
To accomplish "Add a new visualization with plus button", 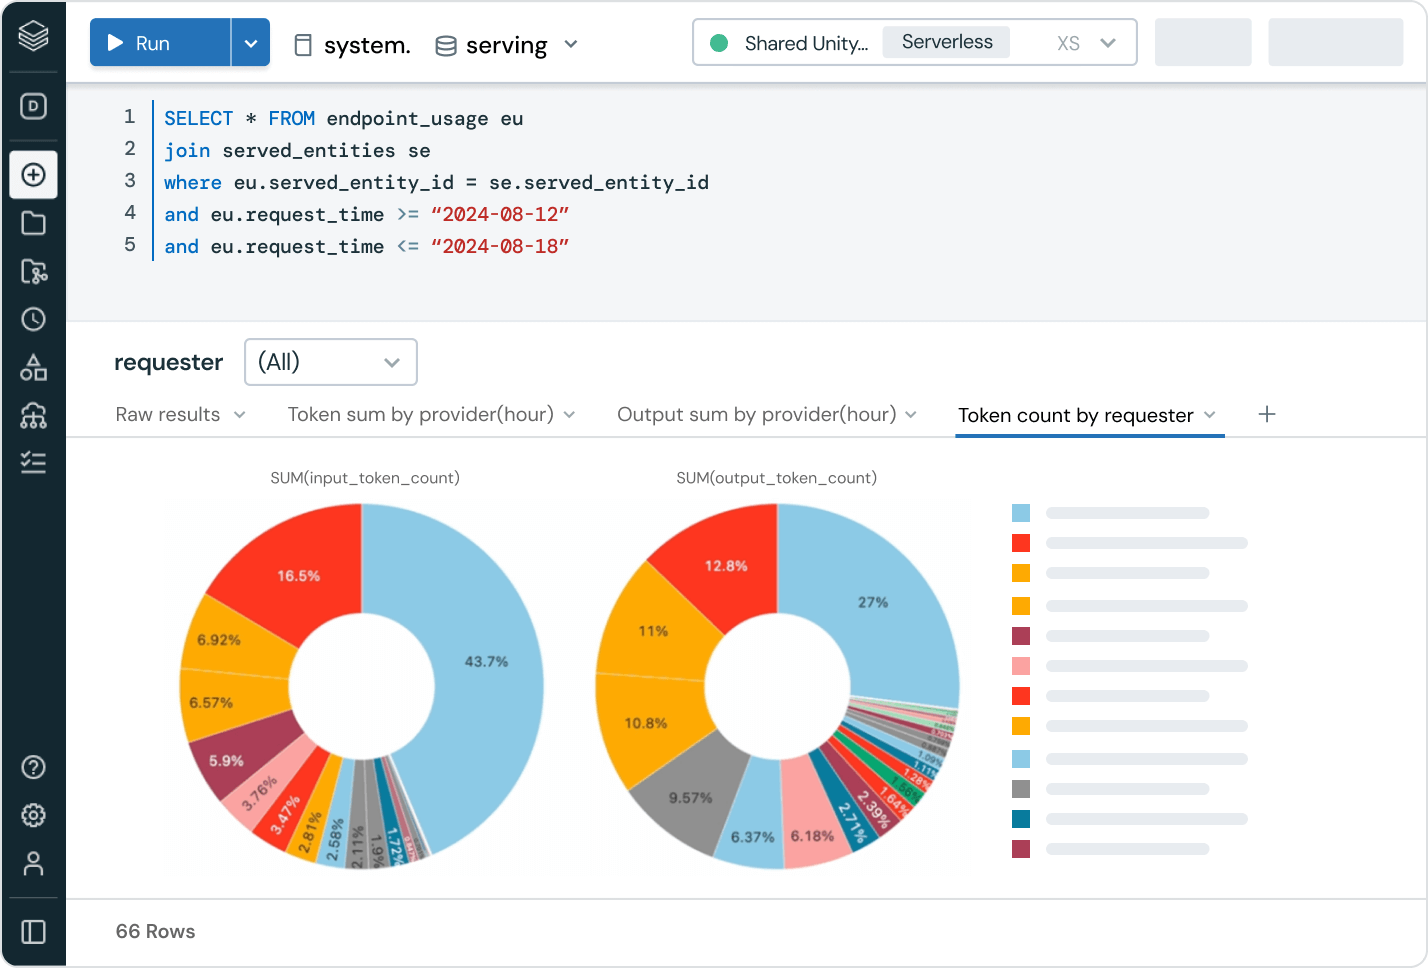I will (1267, 415).
